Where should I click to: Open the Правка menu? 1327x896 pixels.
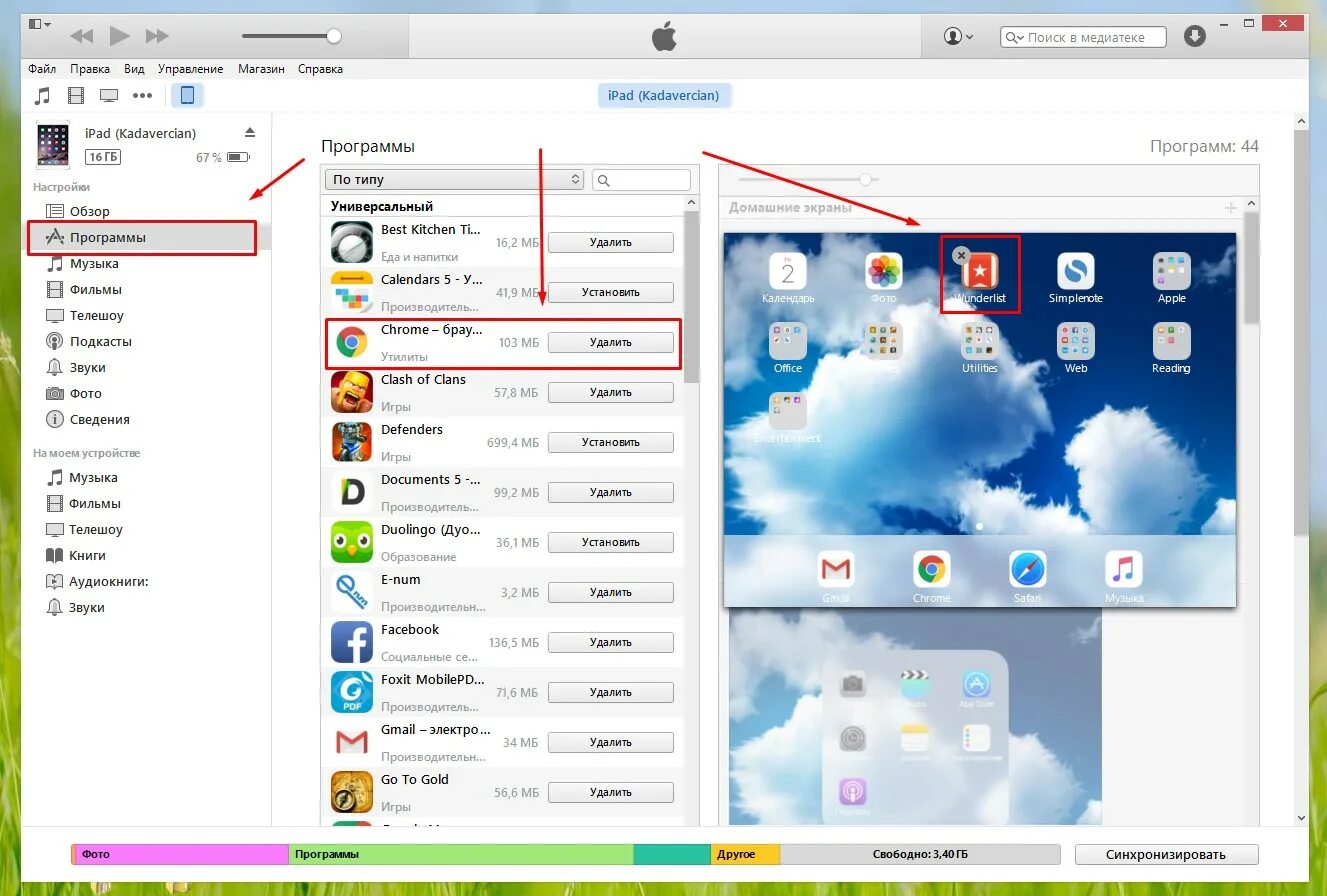90,69
